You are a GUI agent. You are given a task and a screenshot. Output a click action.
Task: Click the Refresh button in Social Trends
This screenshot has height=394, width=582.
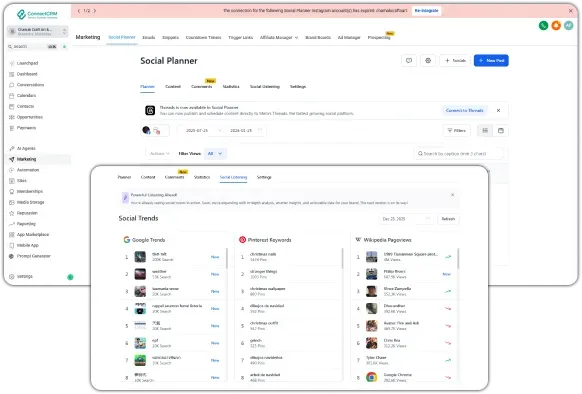(x=448, y=219)
